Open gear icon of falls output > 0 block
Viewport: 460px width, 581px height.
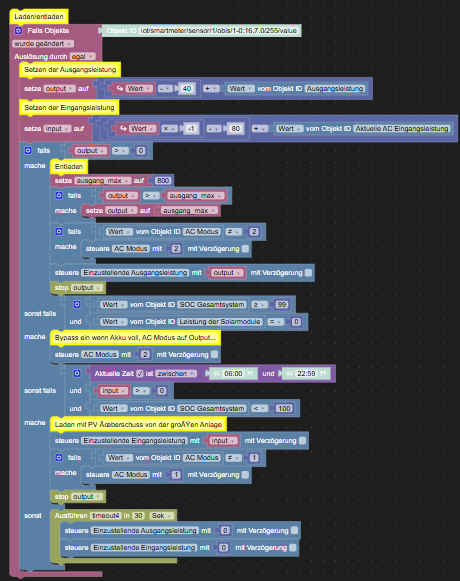click(28, 150)
